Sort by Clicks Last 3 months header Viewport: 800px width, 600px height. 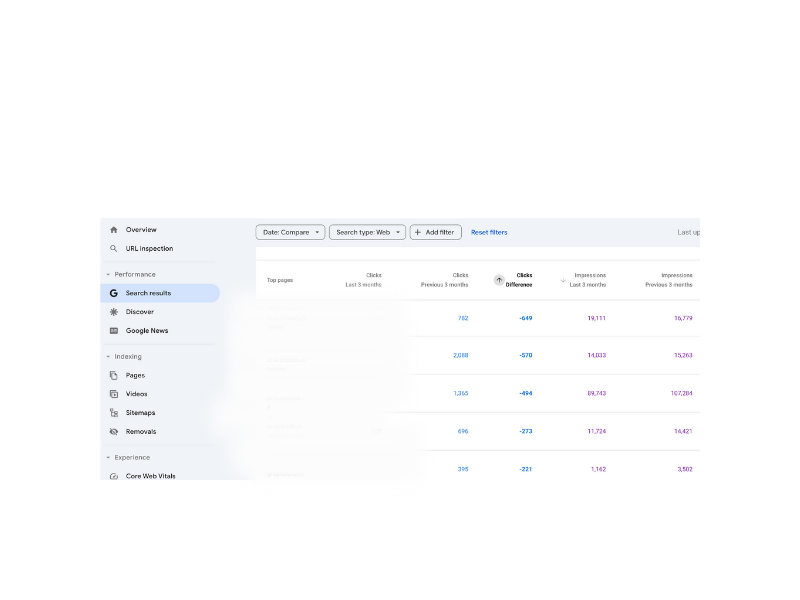(363, 280)
